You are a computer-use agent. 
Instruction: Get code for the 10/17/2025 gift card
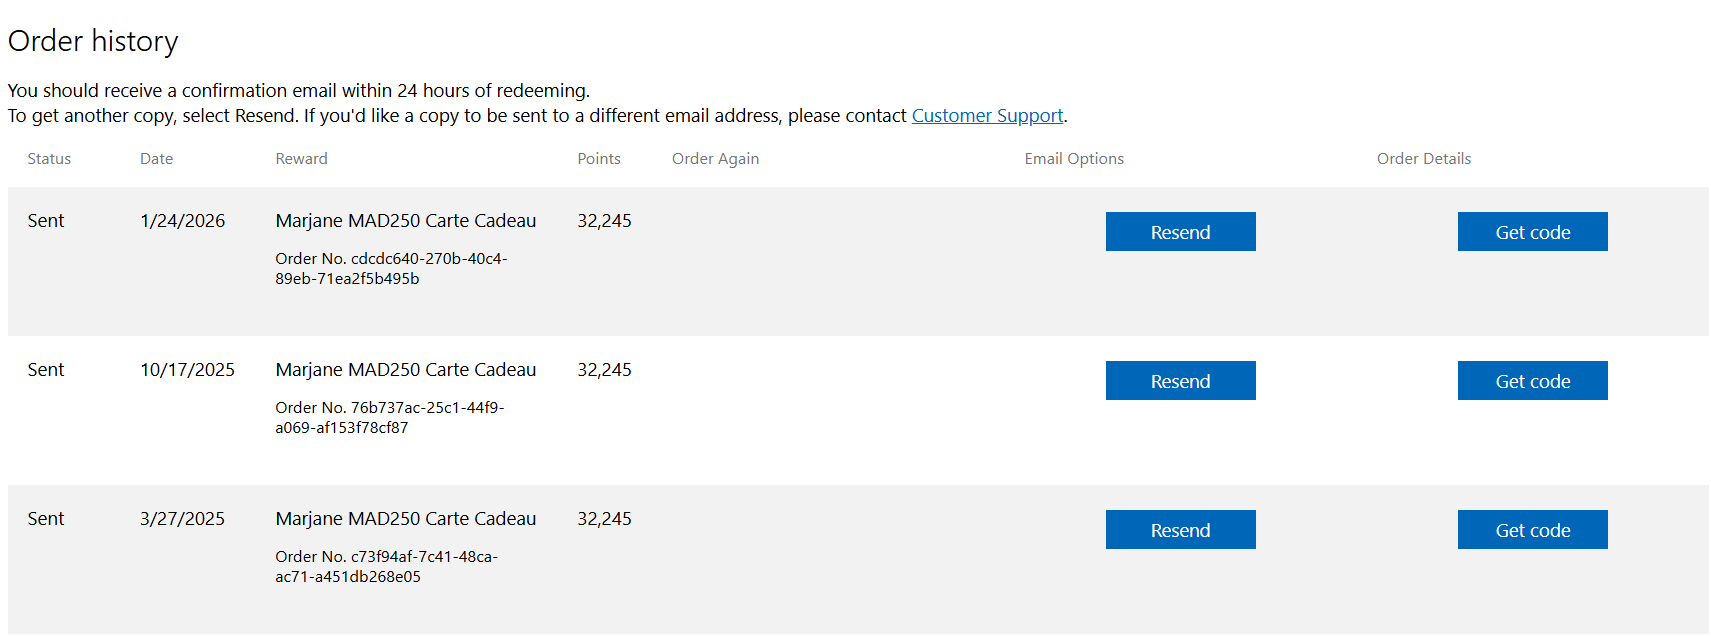1532,380
